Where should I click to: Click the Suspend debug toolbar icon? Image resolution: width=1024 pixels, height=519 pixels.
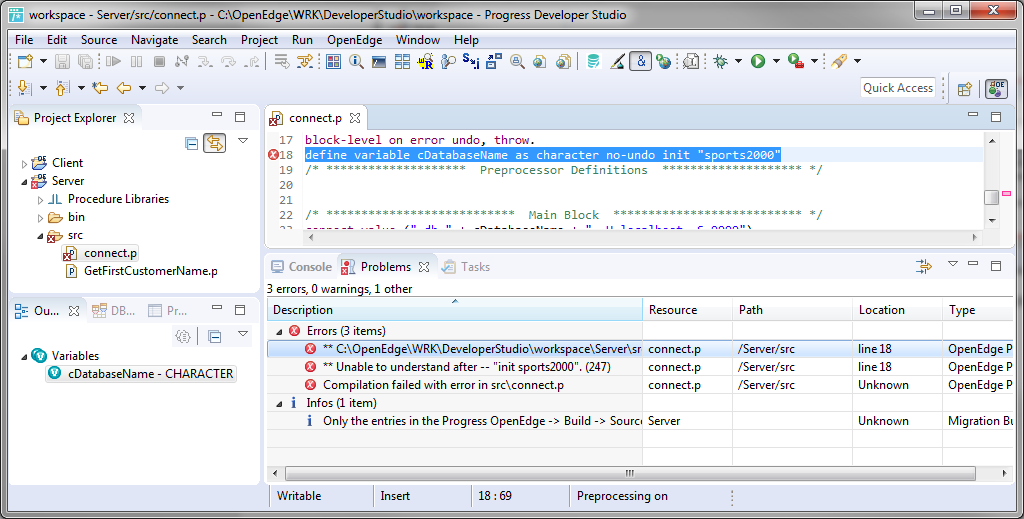click(136, 61)
